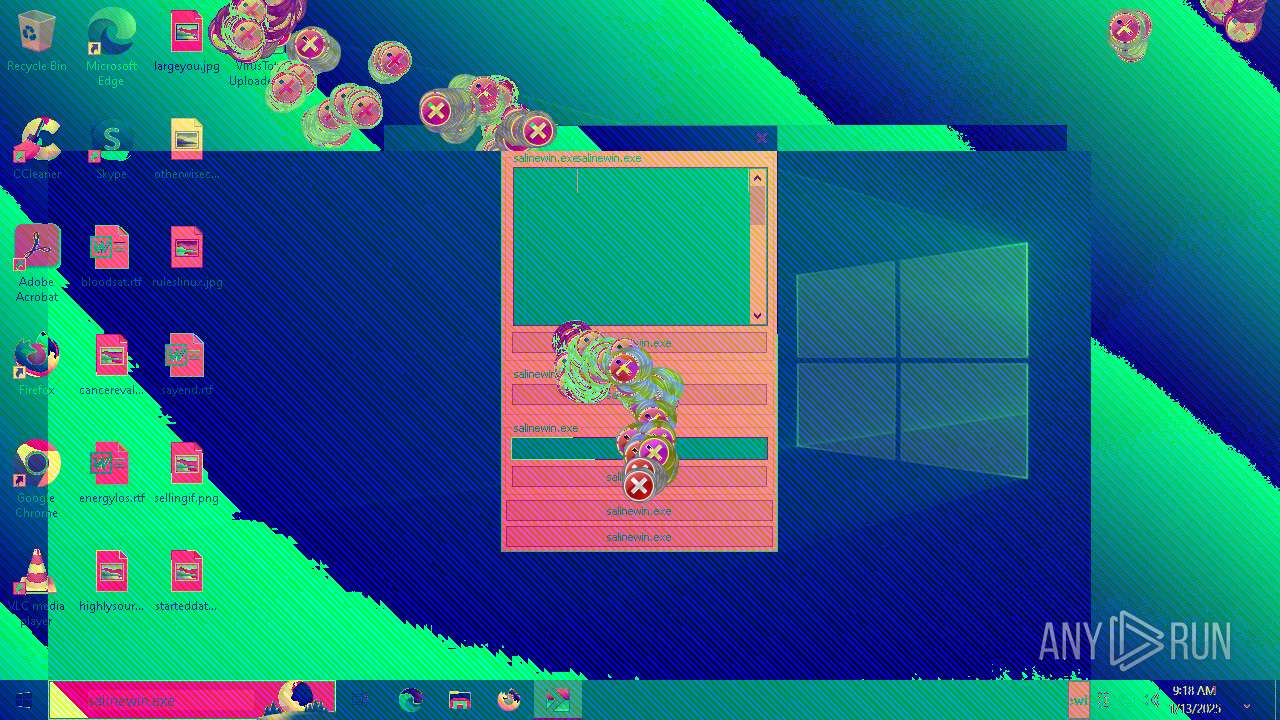Viewport: 1280px width, 720px height.
Task: Open Microsoft Edge from the taskbar
Action: pos(410,700)
